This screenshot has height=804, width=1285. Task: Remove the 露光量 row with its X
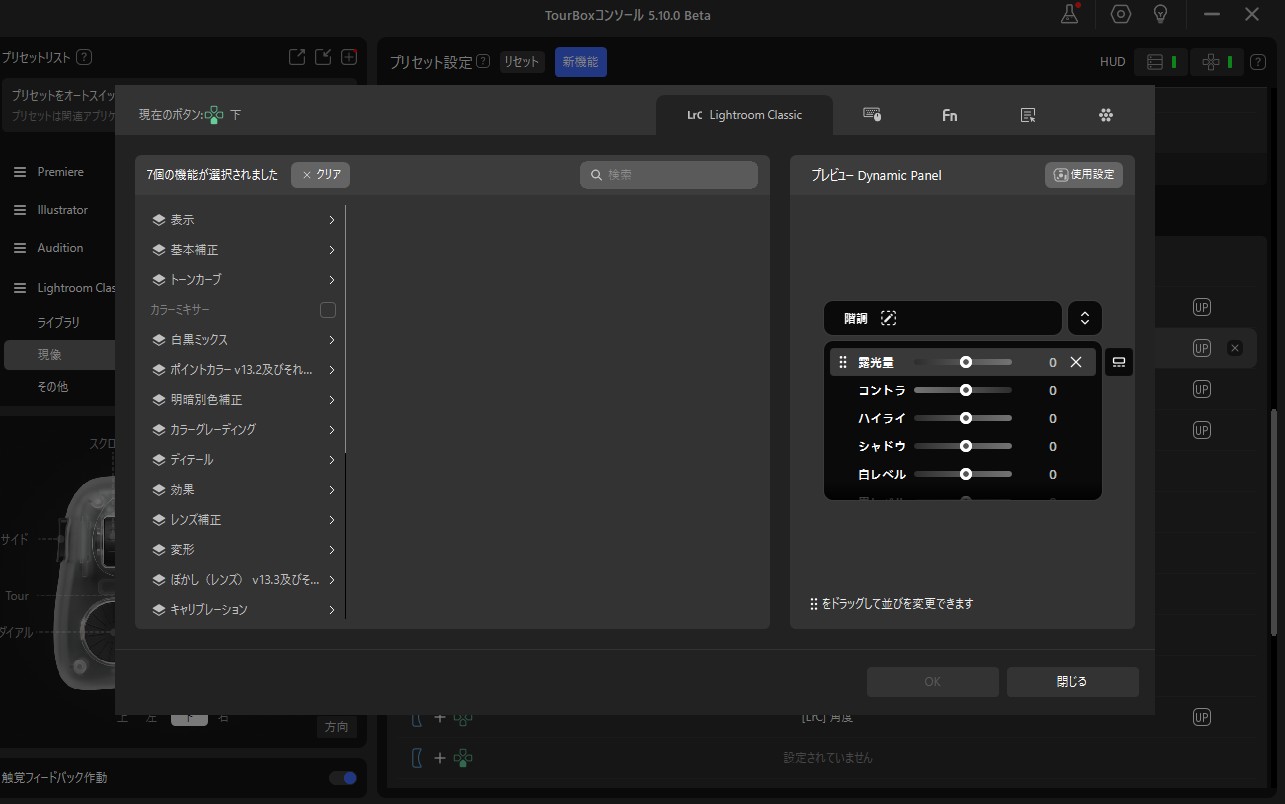1076,362
